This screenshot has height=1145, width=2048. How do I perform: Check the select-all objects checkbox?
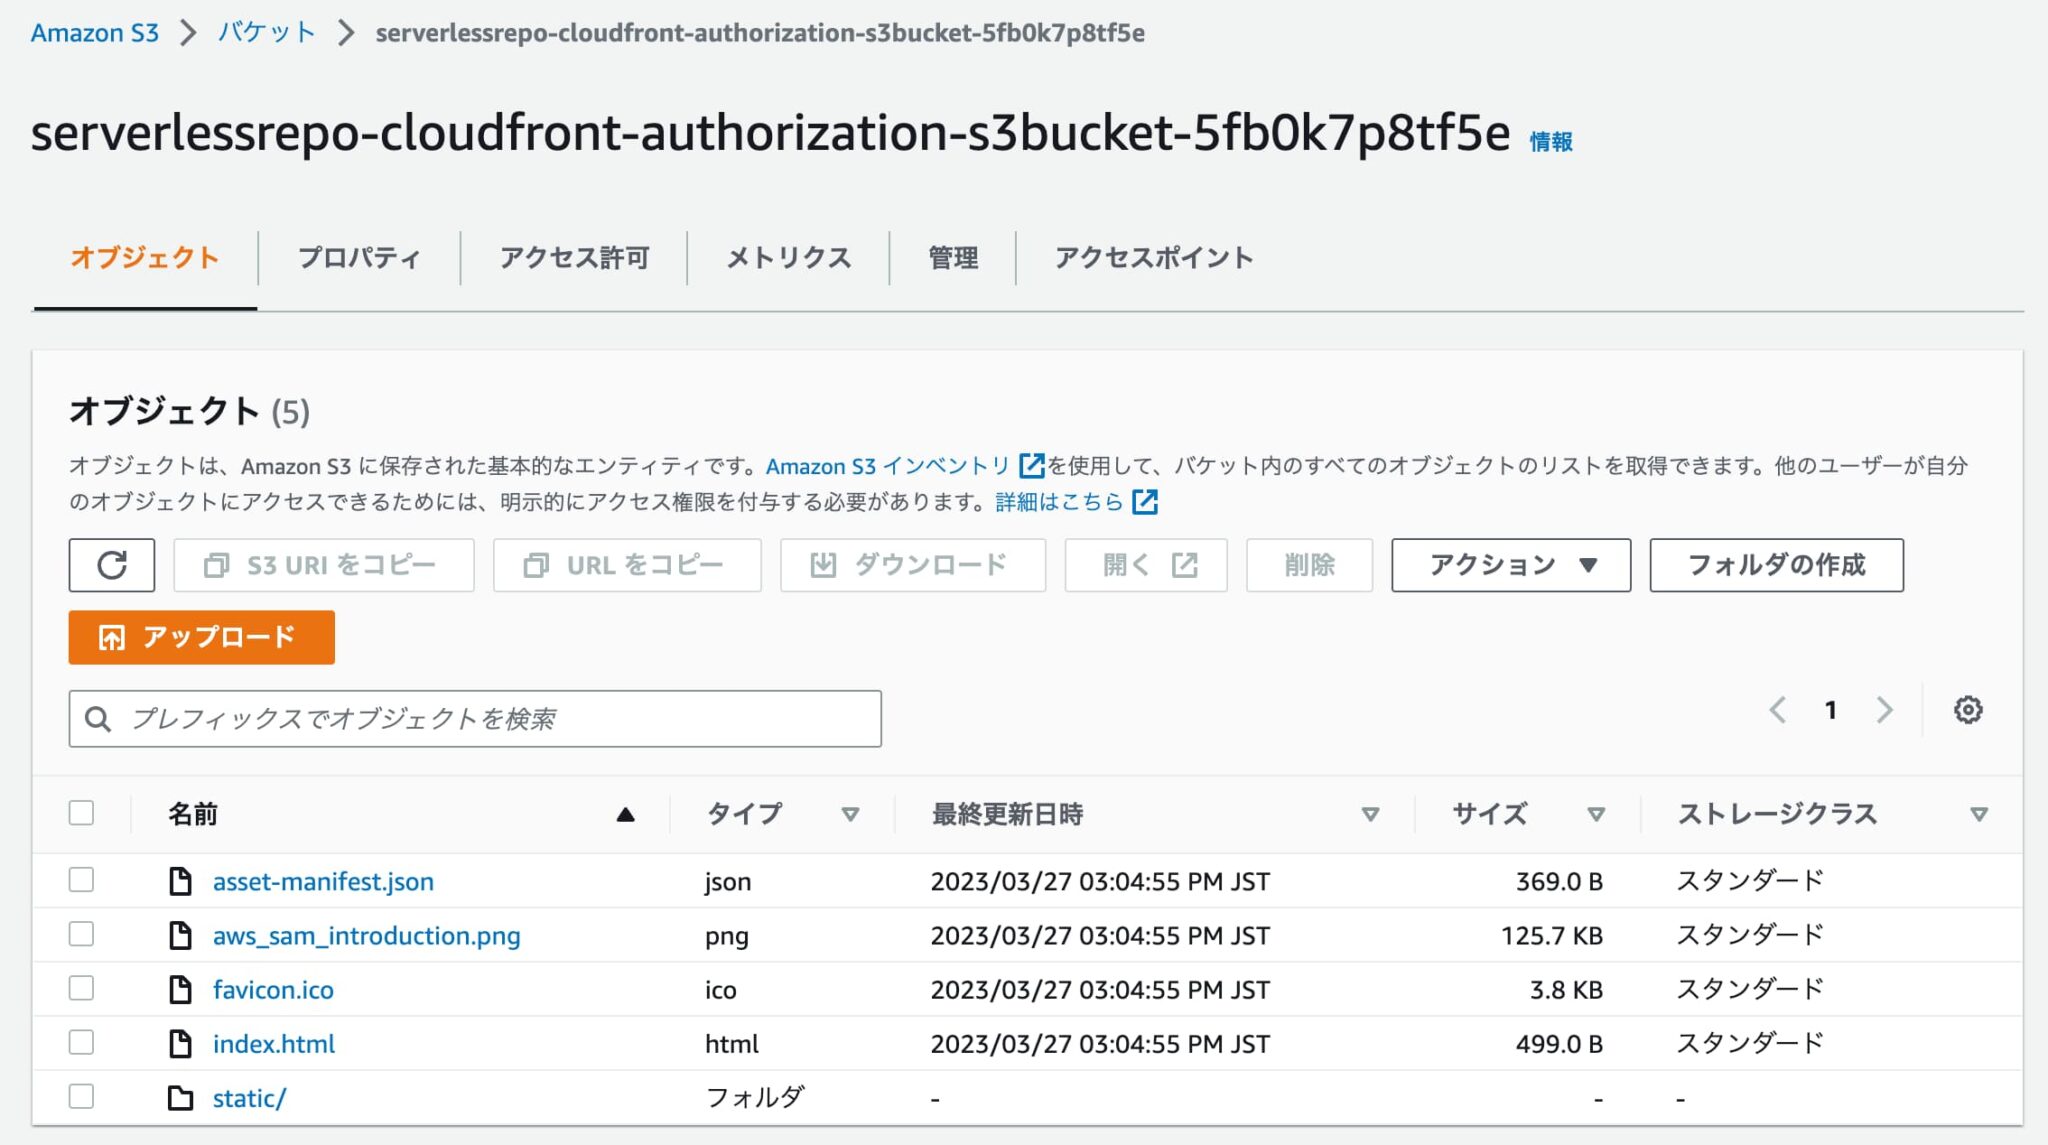click(81, 813)
